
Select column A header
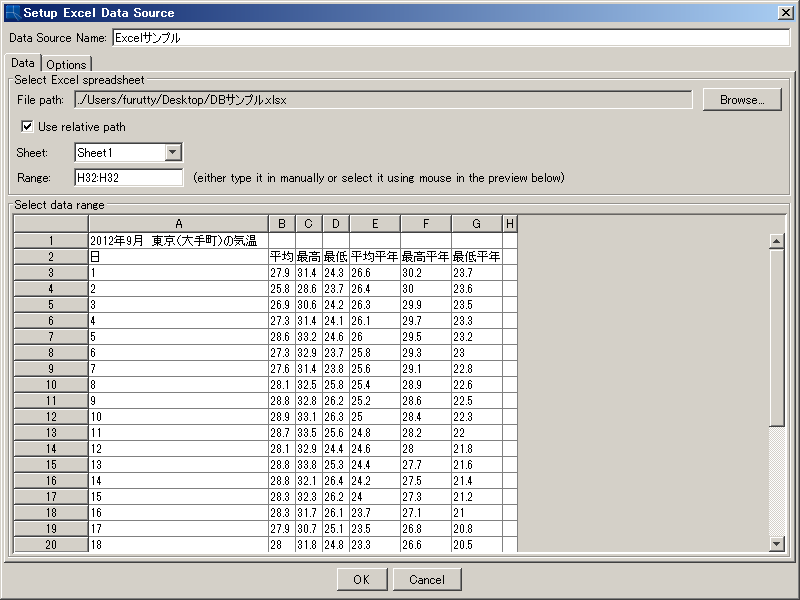(x=179, y=223)
